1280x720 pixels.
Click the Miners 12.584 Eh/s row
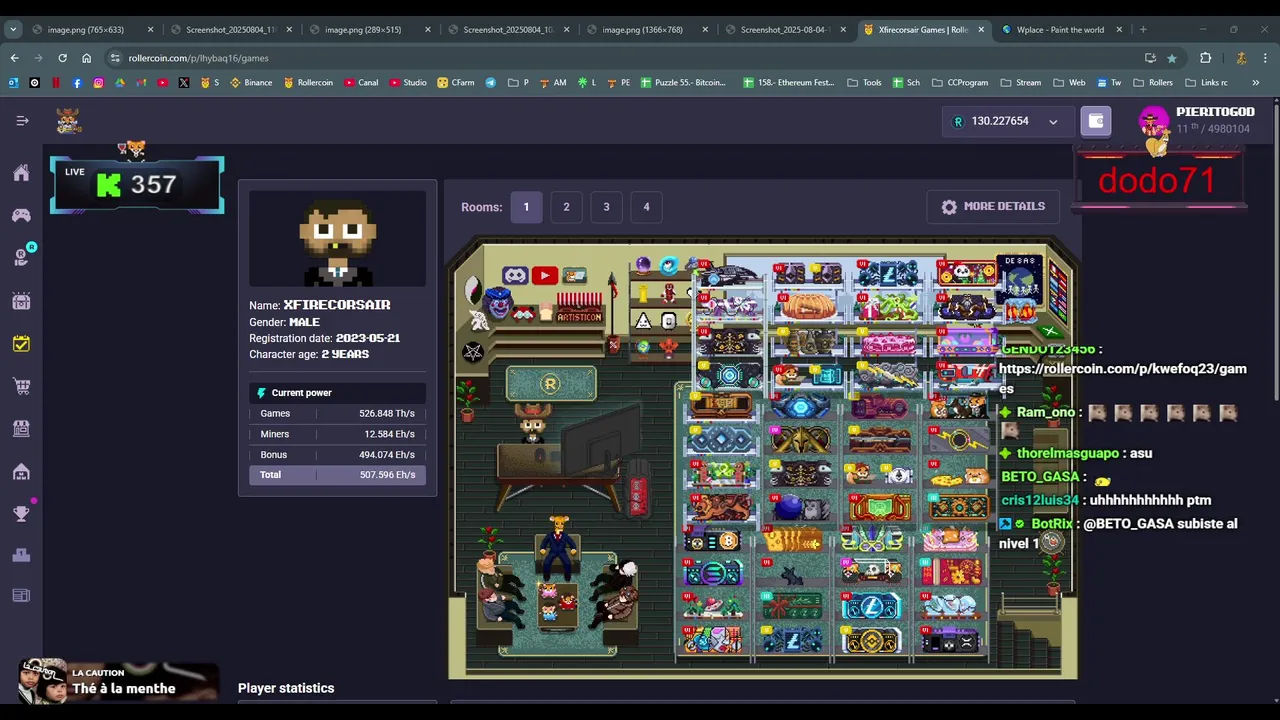click(337, 434)
